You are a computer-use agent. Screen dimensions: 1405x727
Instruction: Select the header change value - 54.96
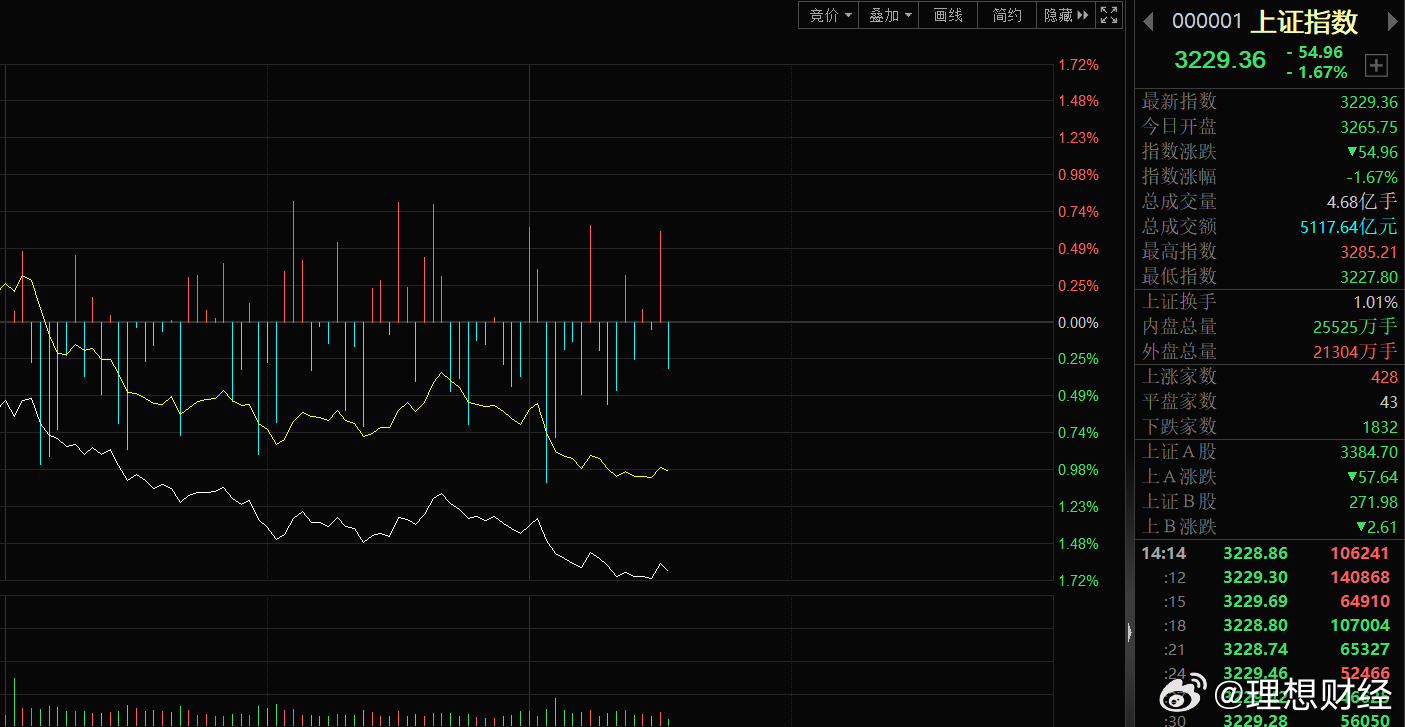point(1315,52)
